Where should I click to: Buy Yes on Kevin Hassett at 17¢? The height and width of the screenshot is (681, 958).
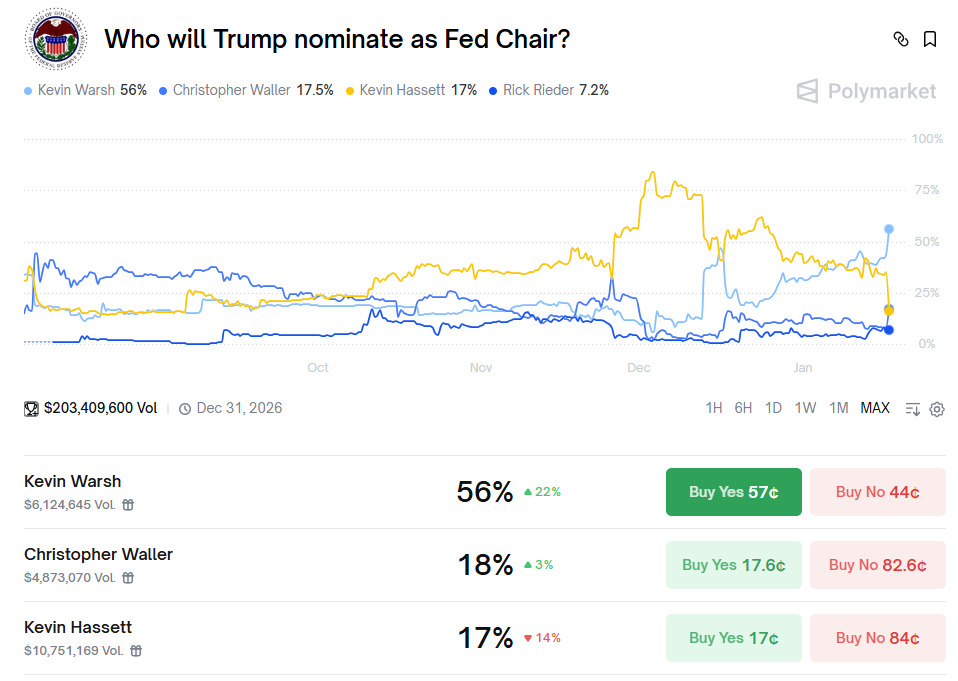click(733, 638)
